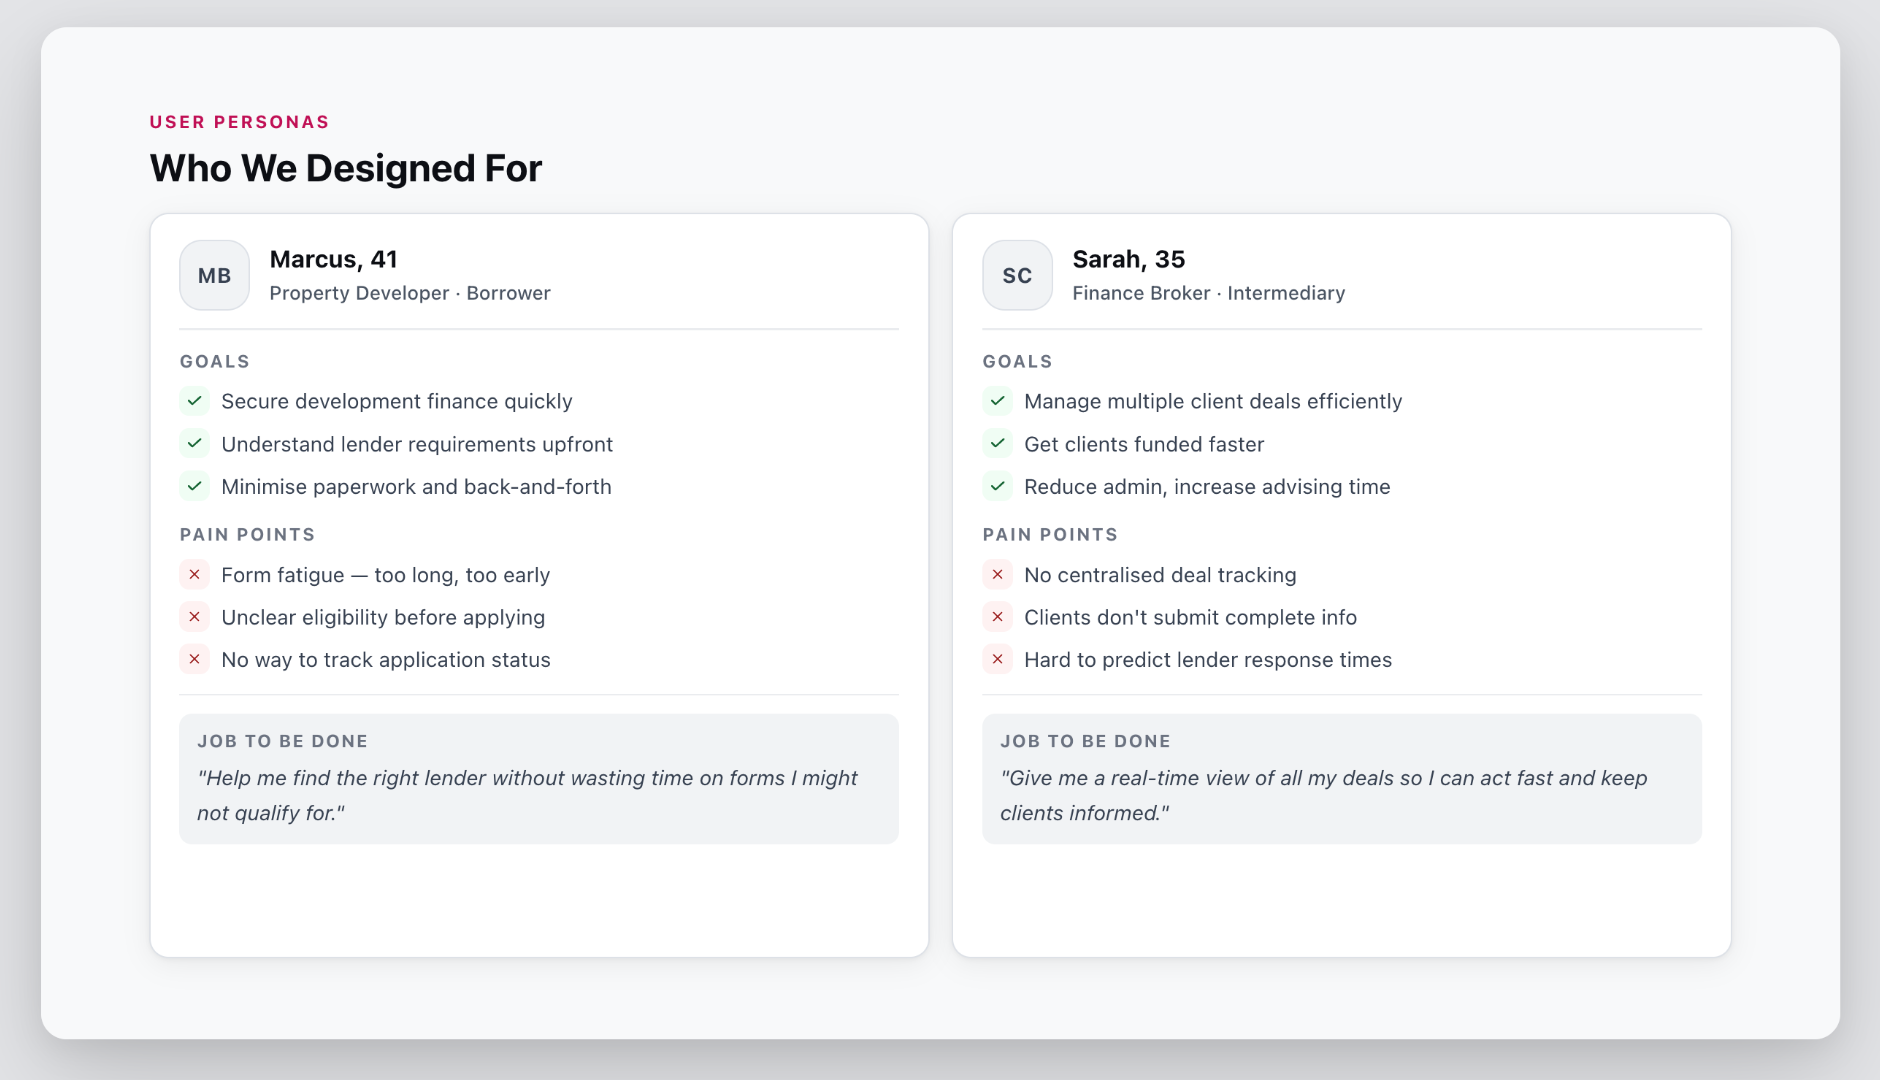Click checkmark beside Understand lender requirements upfront
1880x1080 pixels.
(x=195, y=444)
